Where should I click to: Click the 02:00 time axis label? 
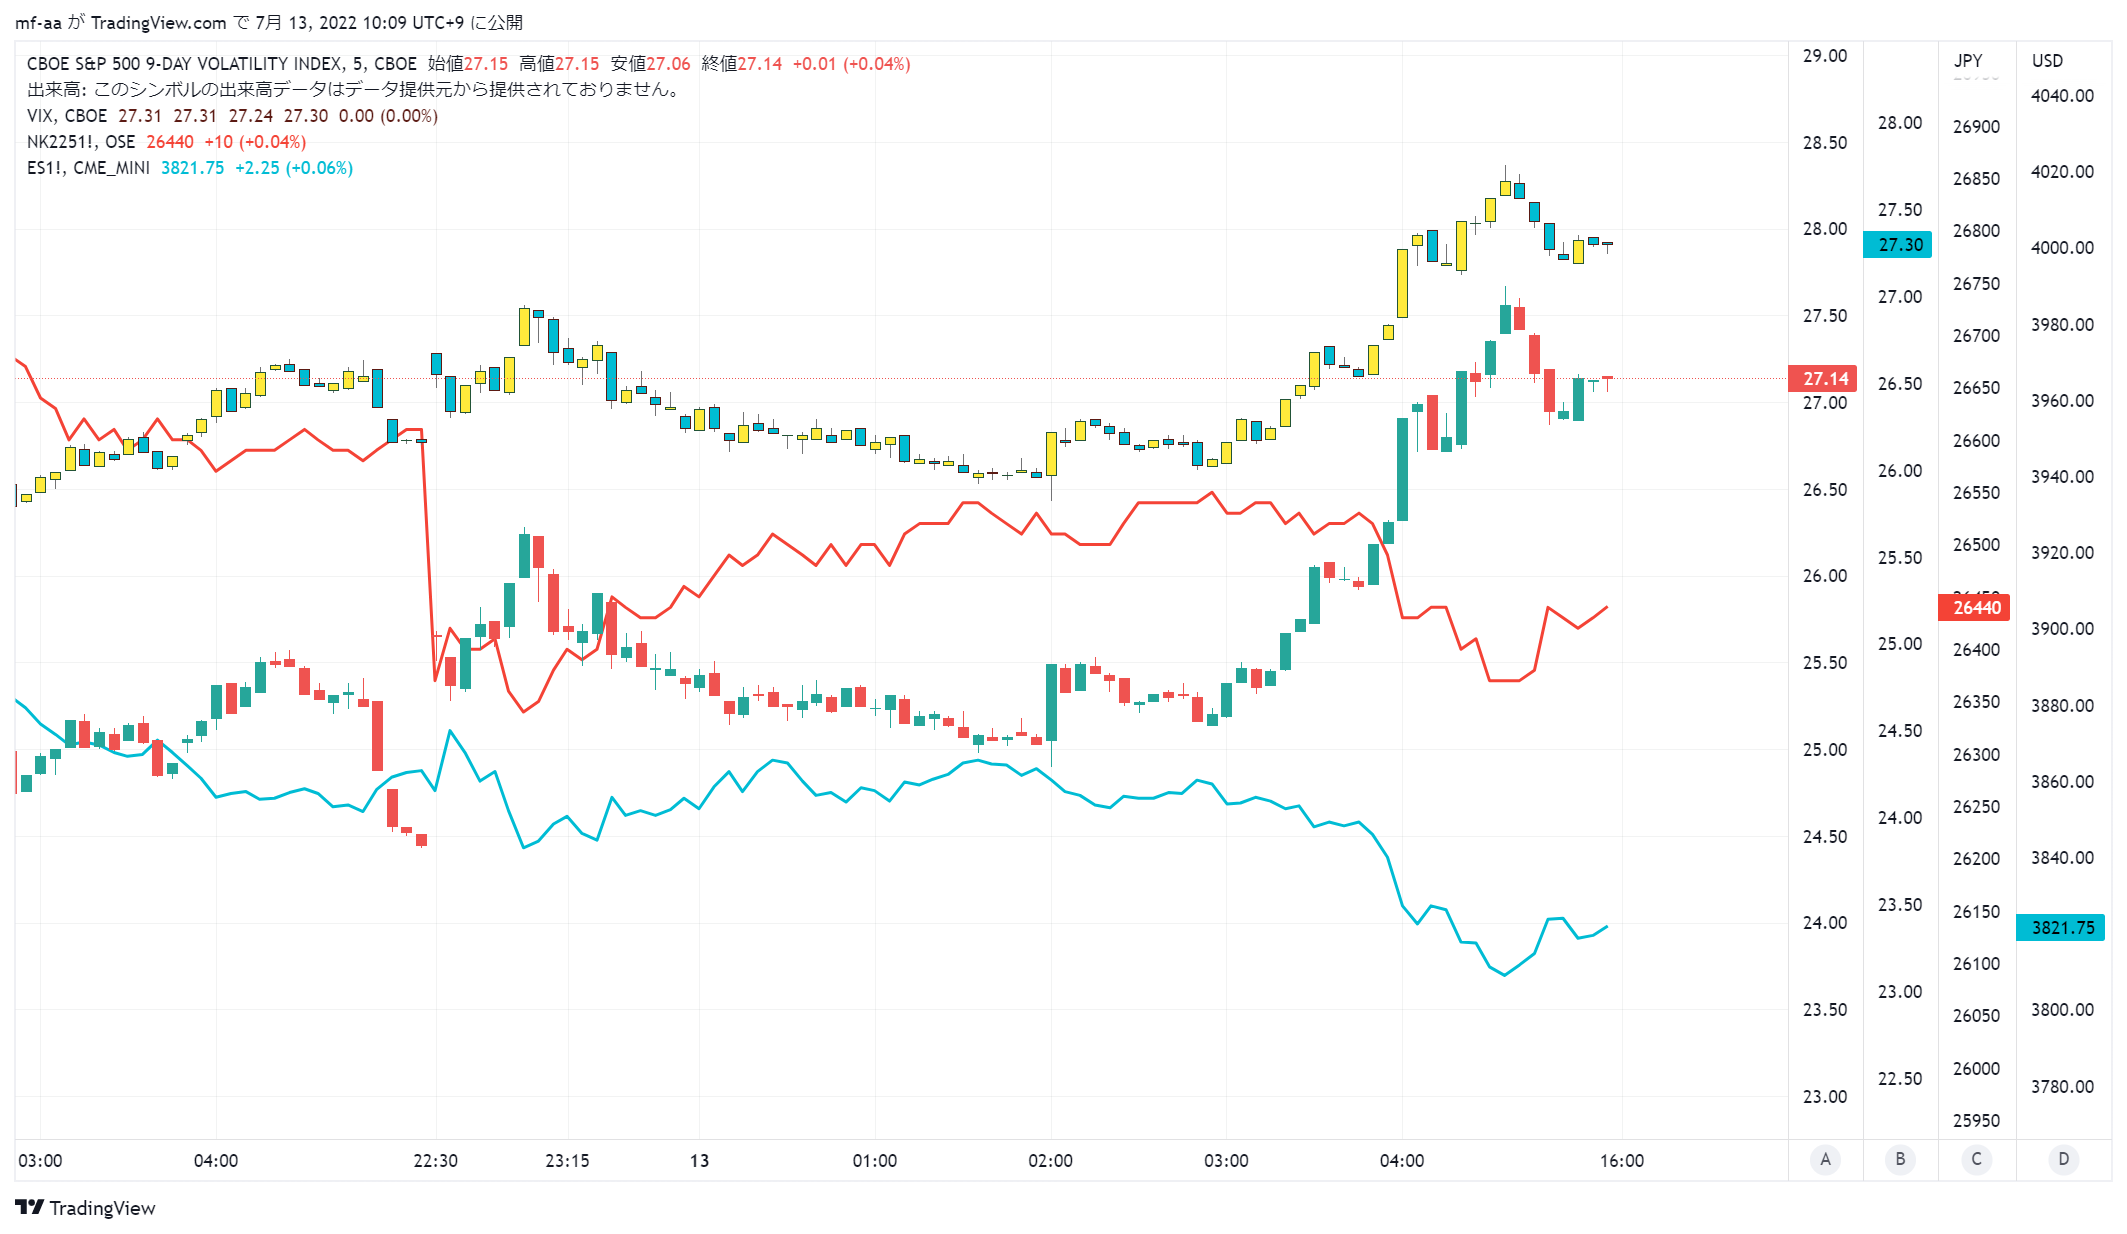click(x=1050, y=1161)
